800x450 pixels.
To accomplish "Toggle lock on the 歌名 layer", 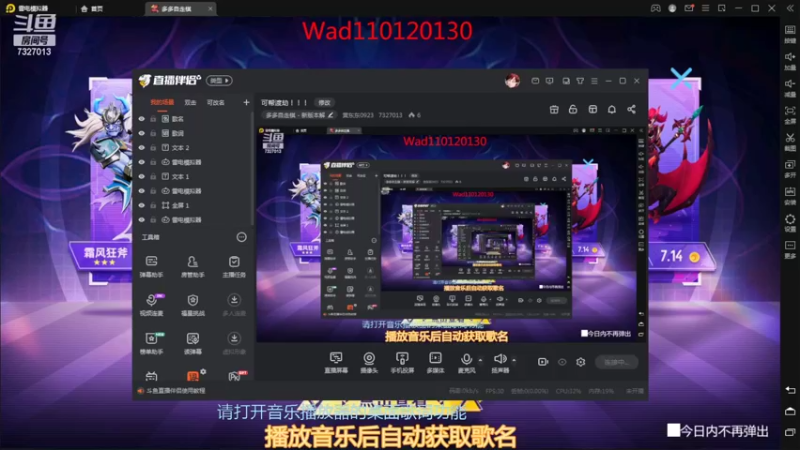I will pyautogui.click(x=153, y=119).
